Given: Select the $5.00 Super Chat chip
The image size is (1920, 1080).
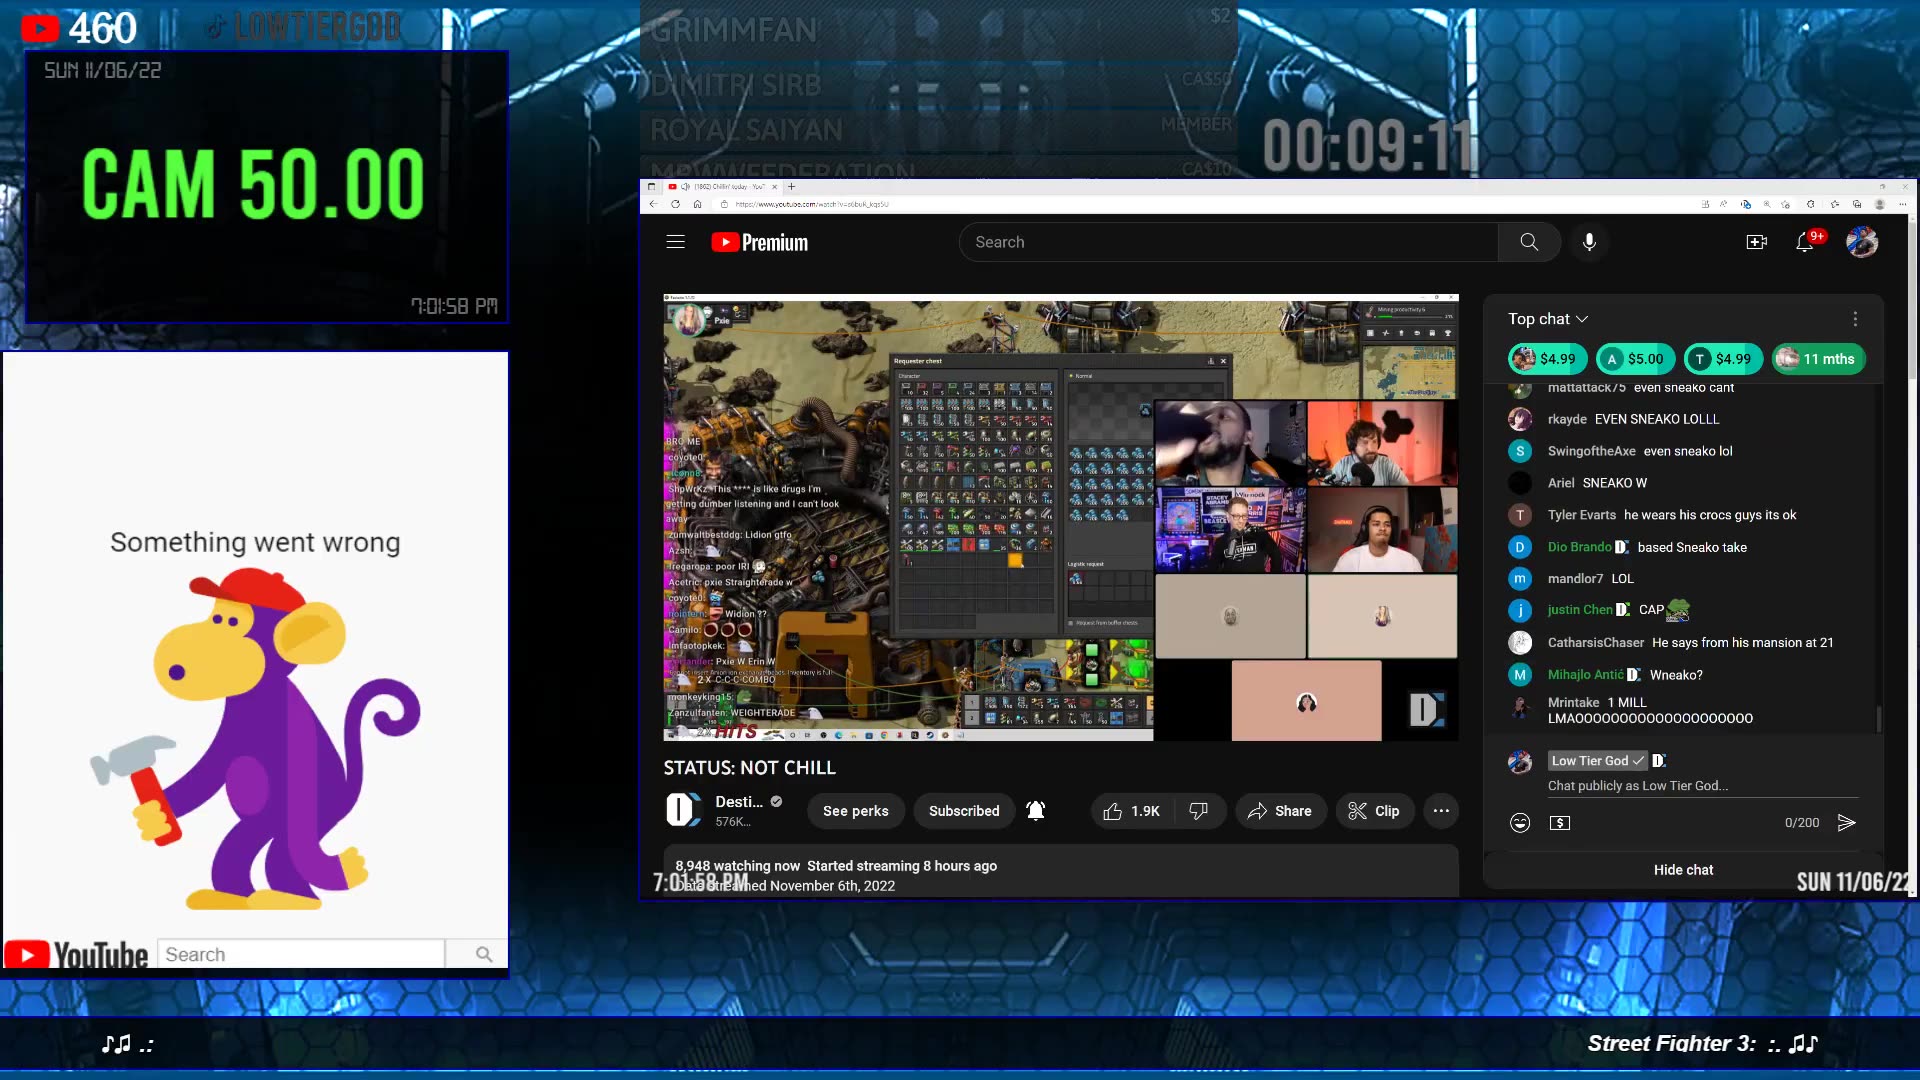Looking at the screenshot, I should pyautogui.click(x=1634, y=359).
